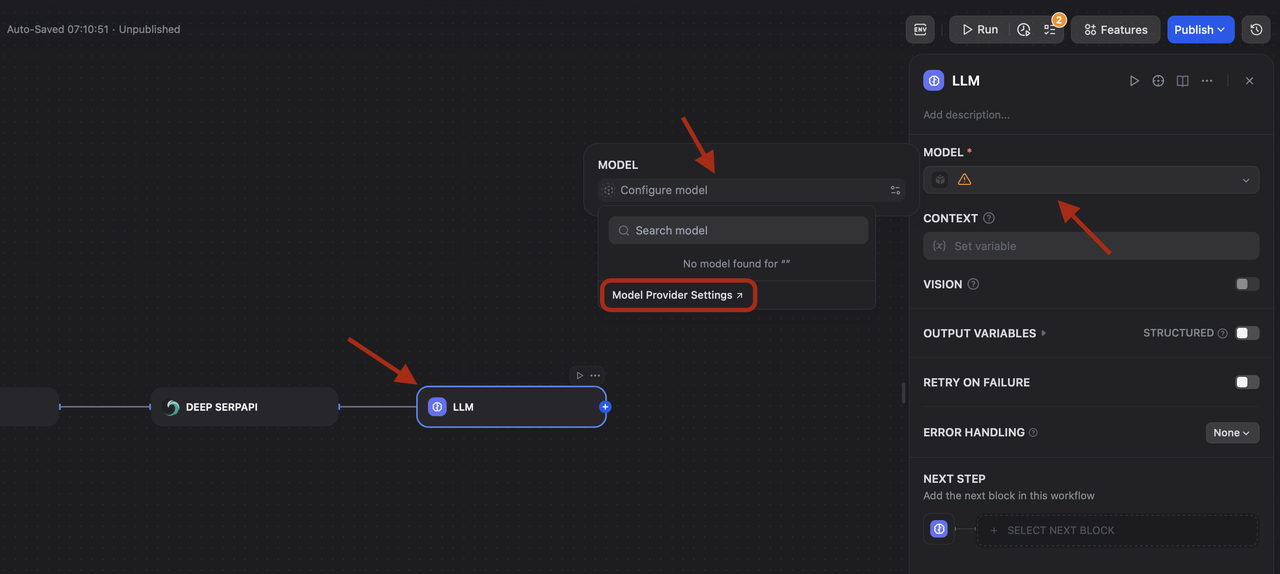The height and width of the screenshot is (574, 1280).
Task: Click plus handle on LLM node
Action: pos(605,407)
